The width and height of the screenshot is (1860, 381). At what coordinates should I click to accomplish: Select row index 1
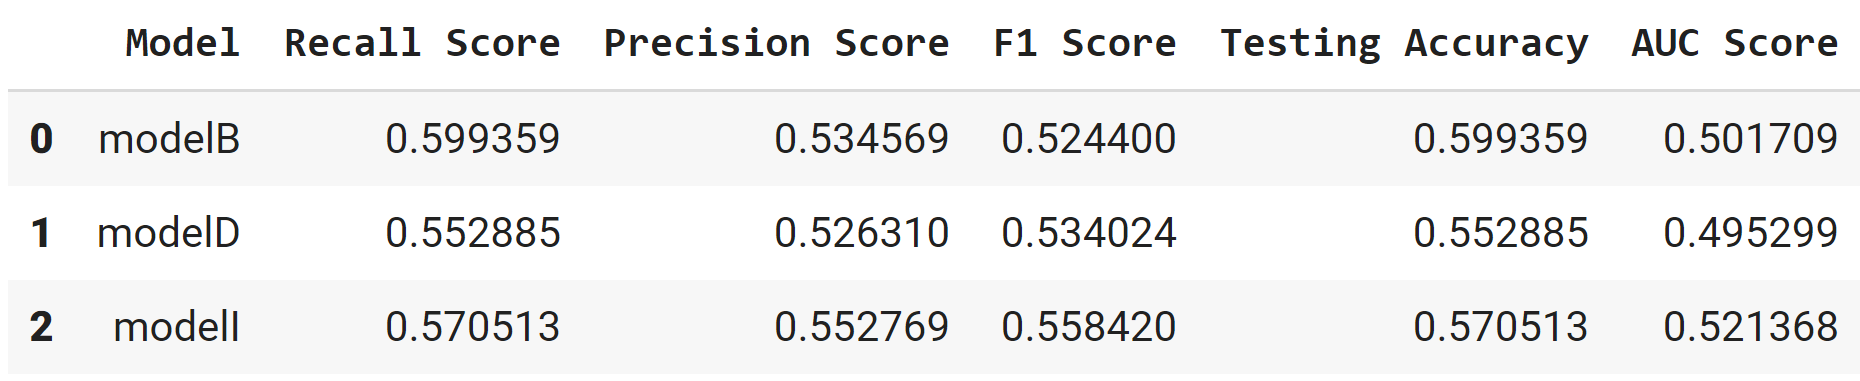[x=41, y=233]
